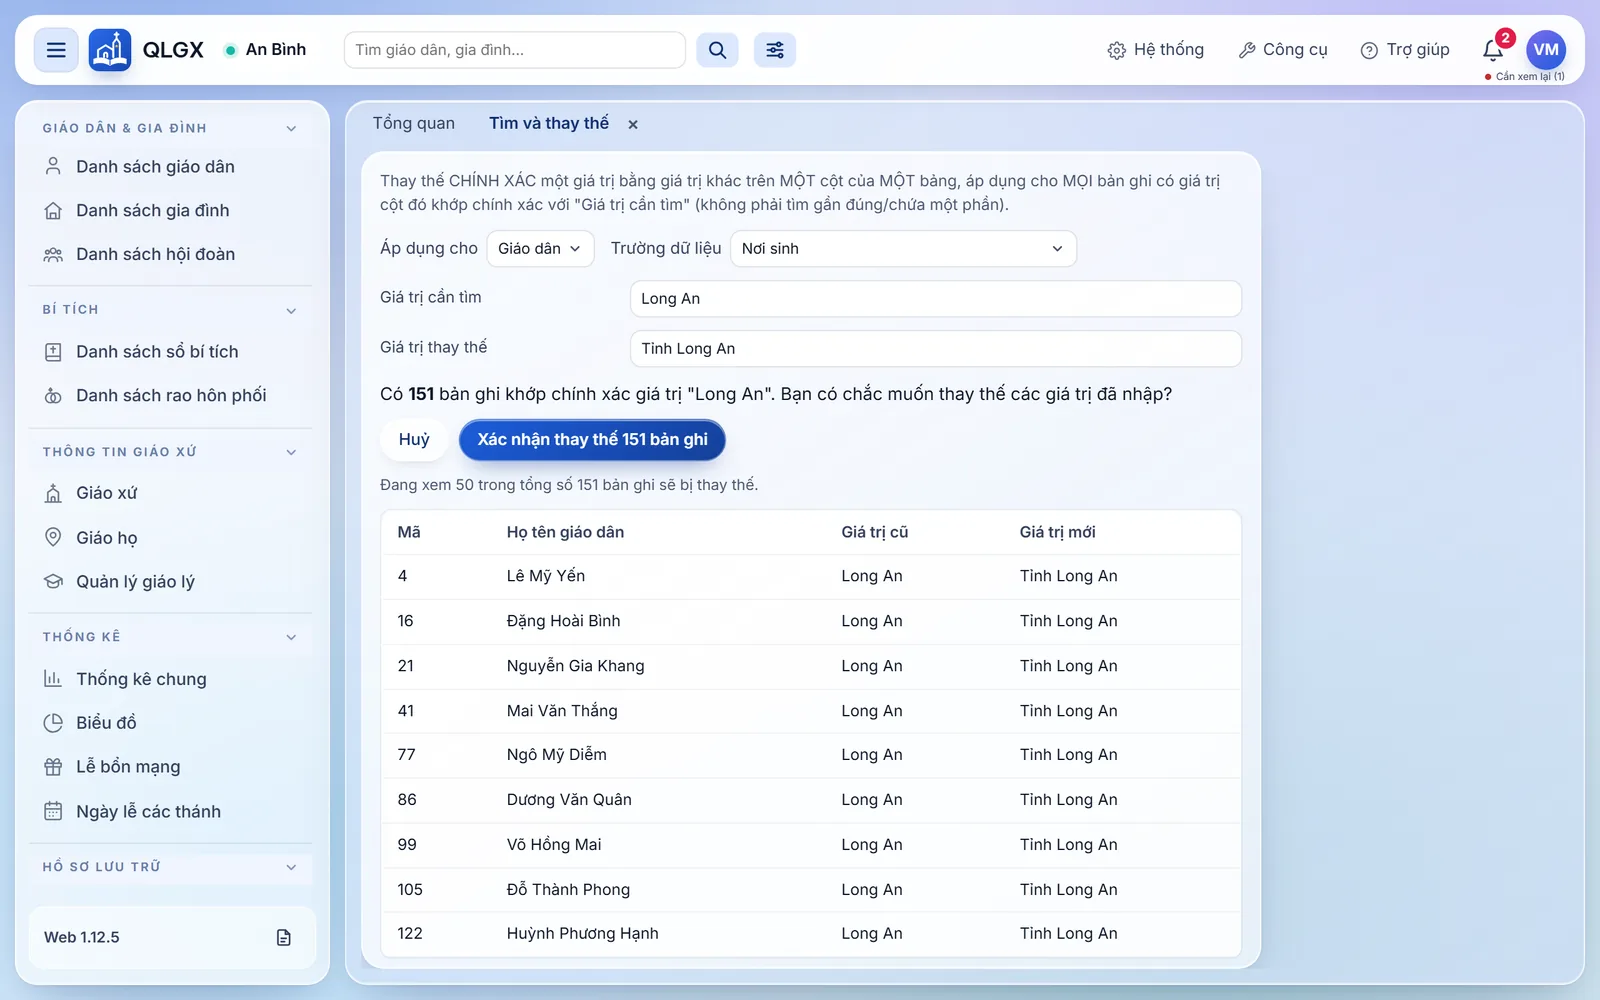Click the Huỷ button
Image resolution: width=1600 pixels, height=1000 pixels.
[414, 440]
